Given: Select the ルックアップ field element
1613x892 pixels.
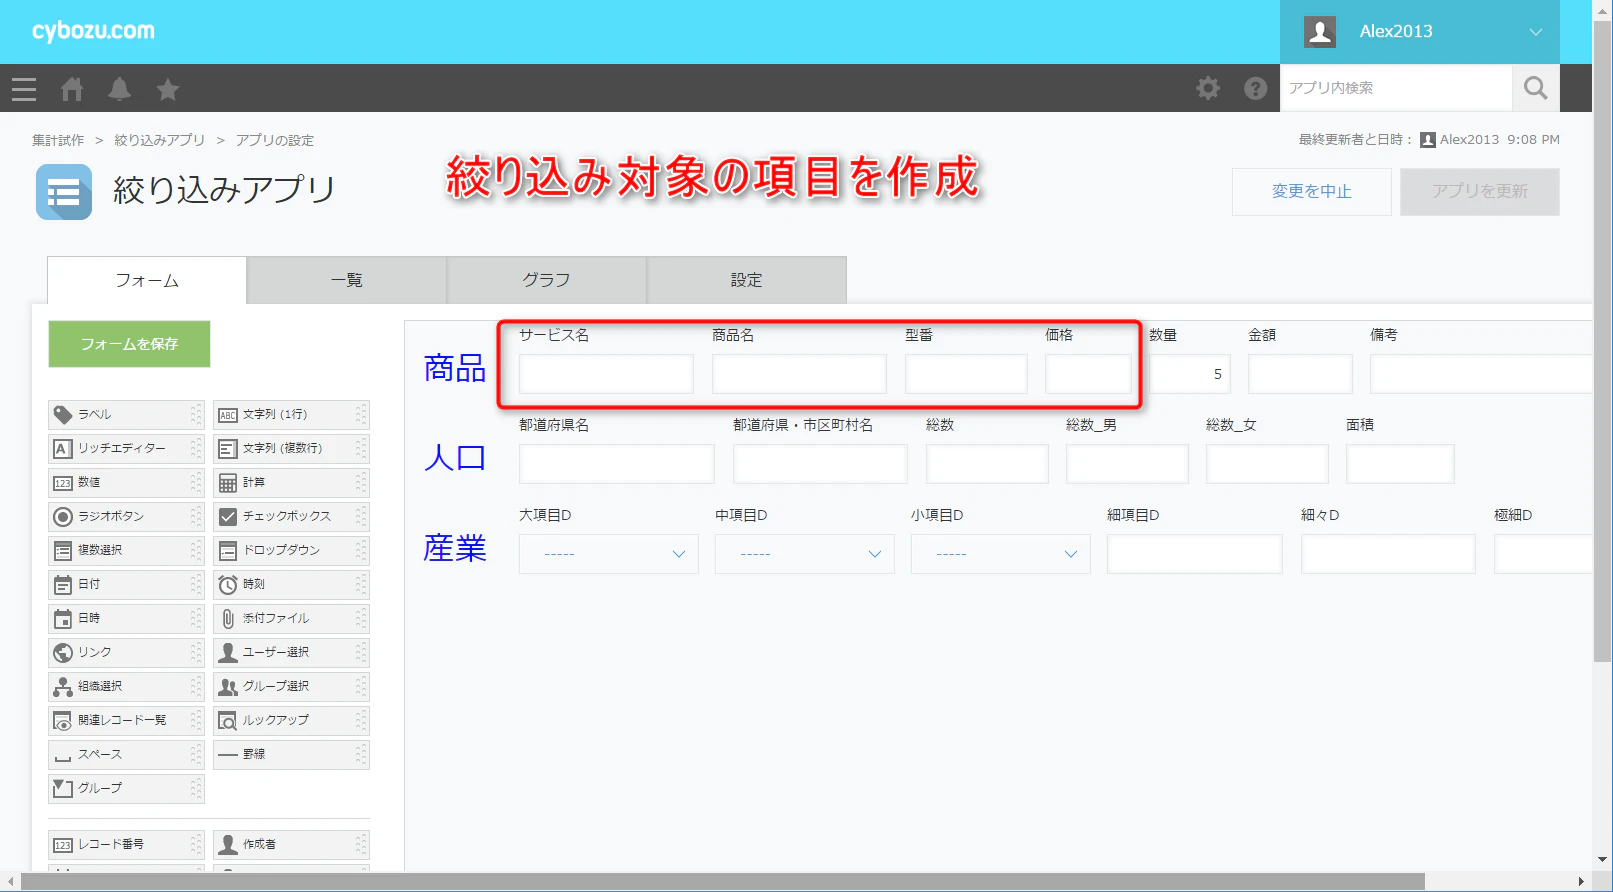Looking at the screenshot, I should coord(291,720).
